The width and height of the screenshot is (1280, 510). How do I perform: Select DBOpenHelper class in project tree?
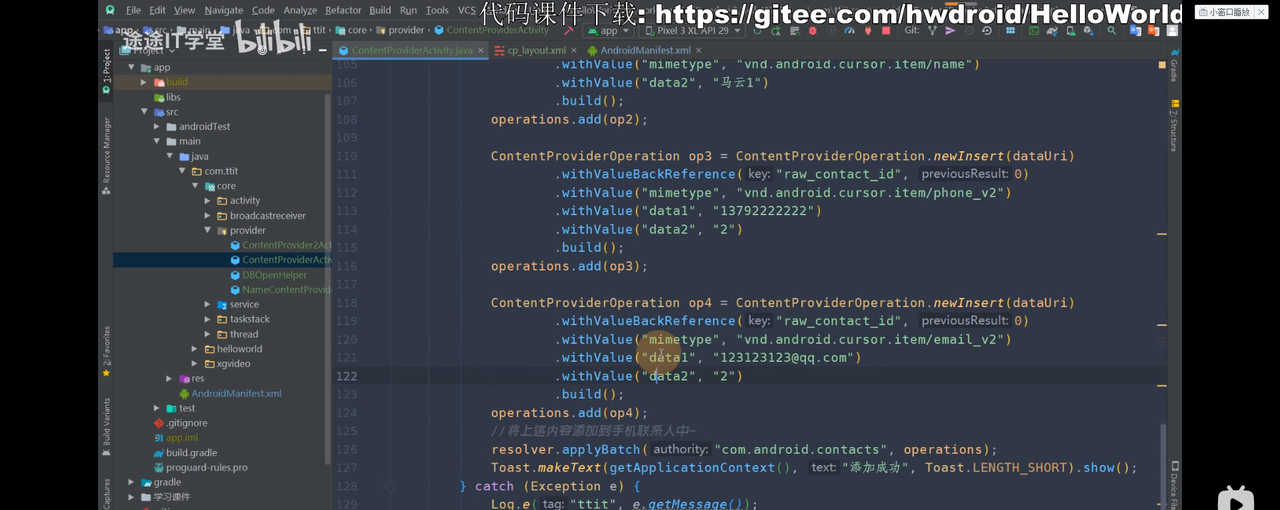tap(268, 275)
